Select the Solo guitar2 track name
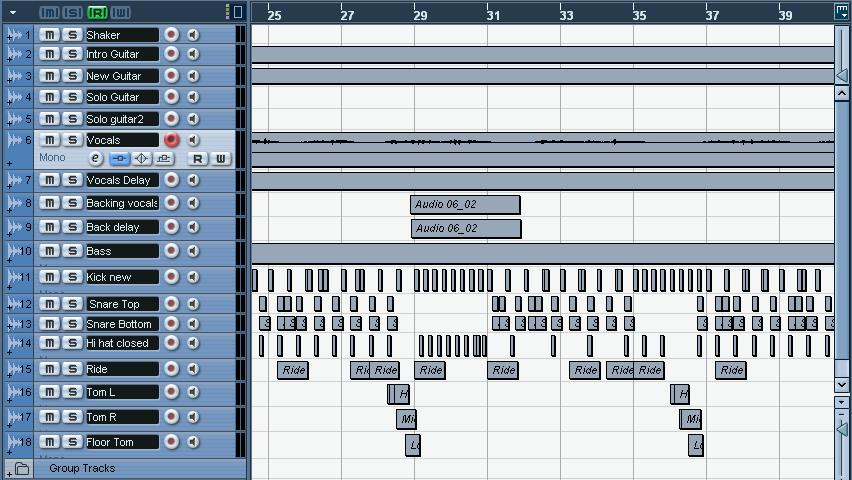This screenshot has width=852, height=480. pyautogui.click(x=122, y=119)
